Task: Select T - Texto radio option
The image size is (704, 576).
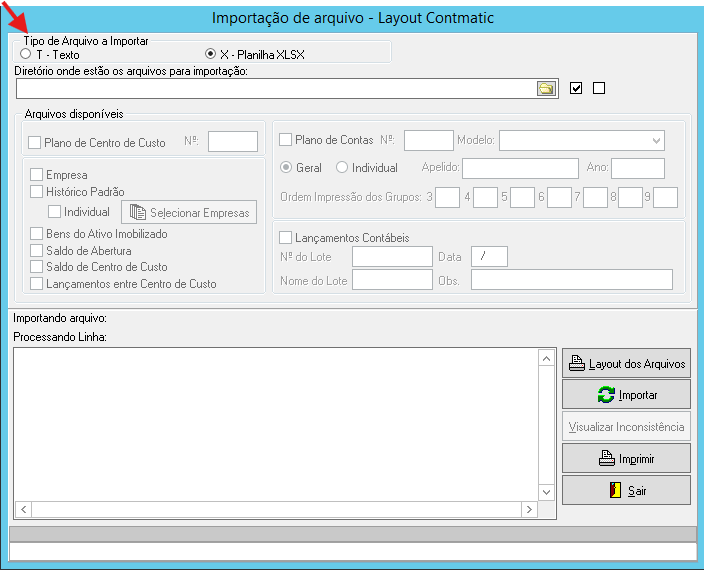Action: [26, 54]
